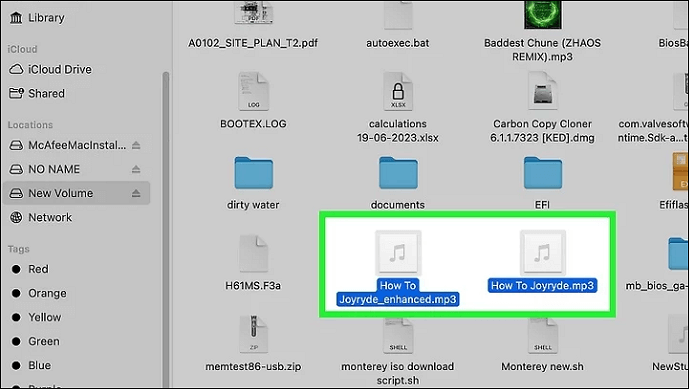This screenshot has height=389, width=689.
Task: Click Carbon Copy Cloner 6.1.1.7323 [KED].dmg name
Action: click(543, 131)
